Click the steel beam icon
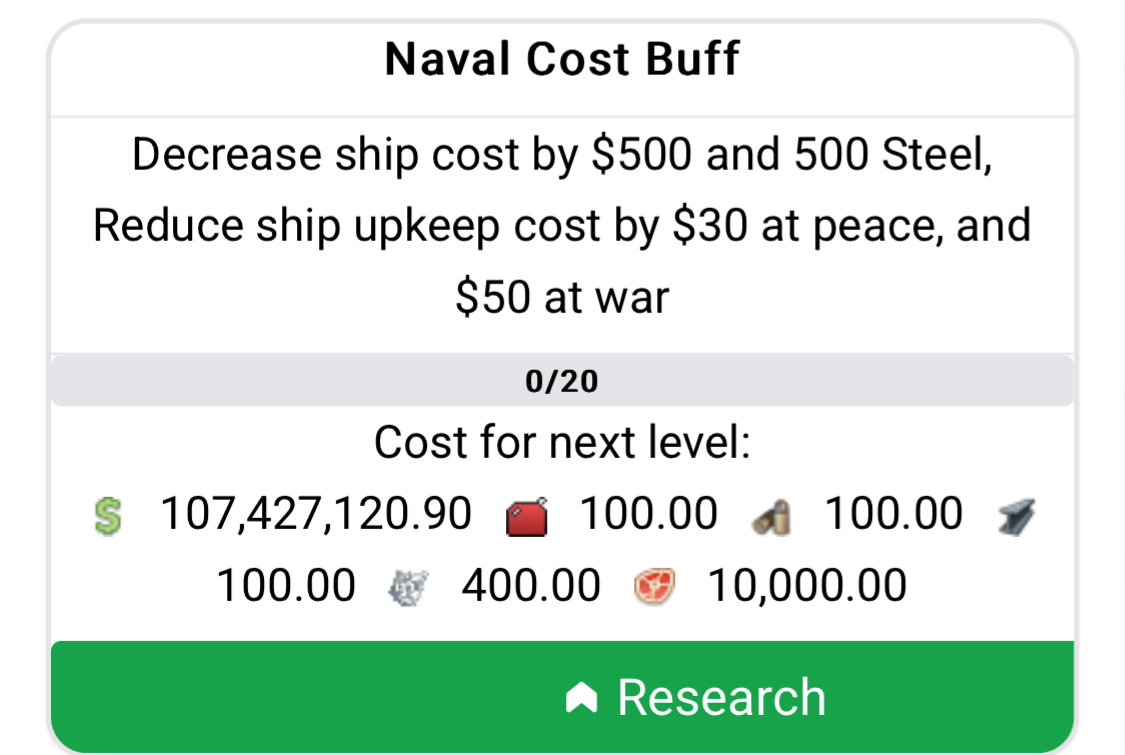Image resolution: width=1125 pixels, height=755 pixels. tap(1017, 517)
